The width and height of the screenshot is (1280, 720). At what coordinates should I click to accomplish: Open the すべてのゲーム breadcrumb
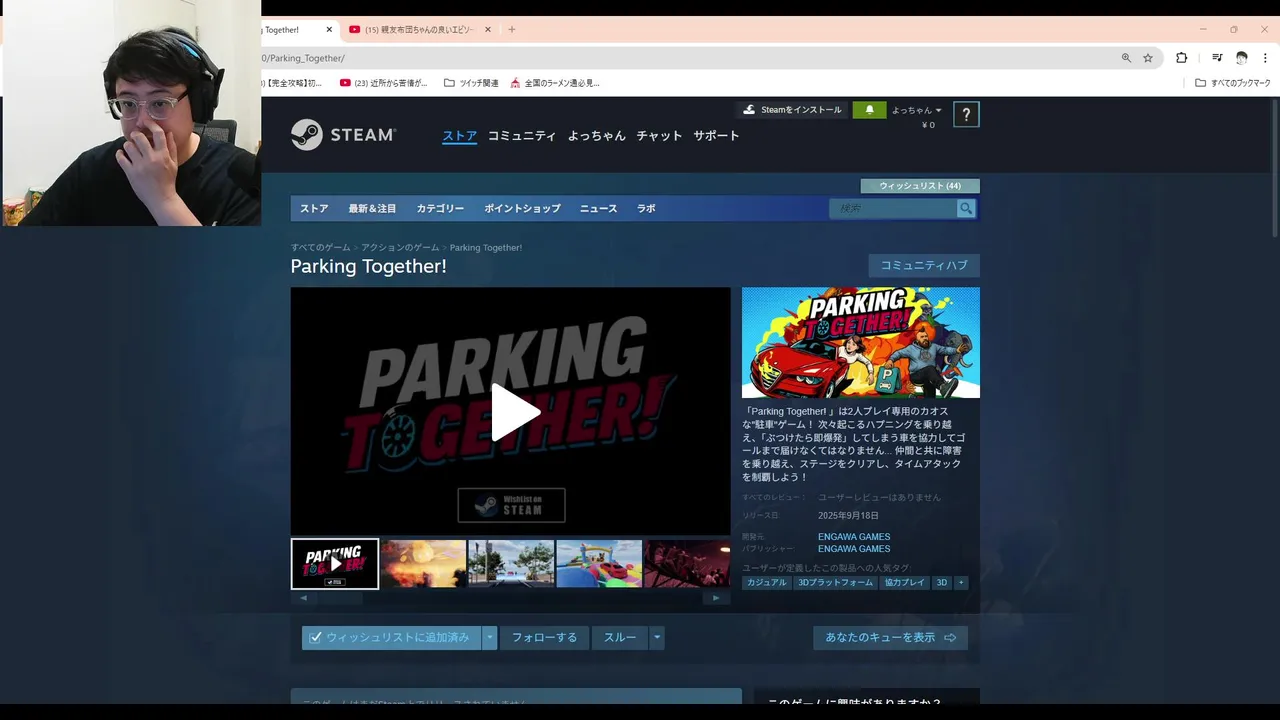pos(321,247)
